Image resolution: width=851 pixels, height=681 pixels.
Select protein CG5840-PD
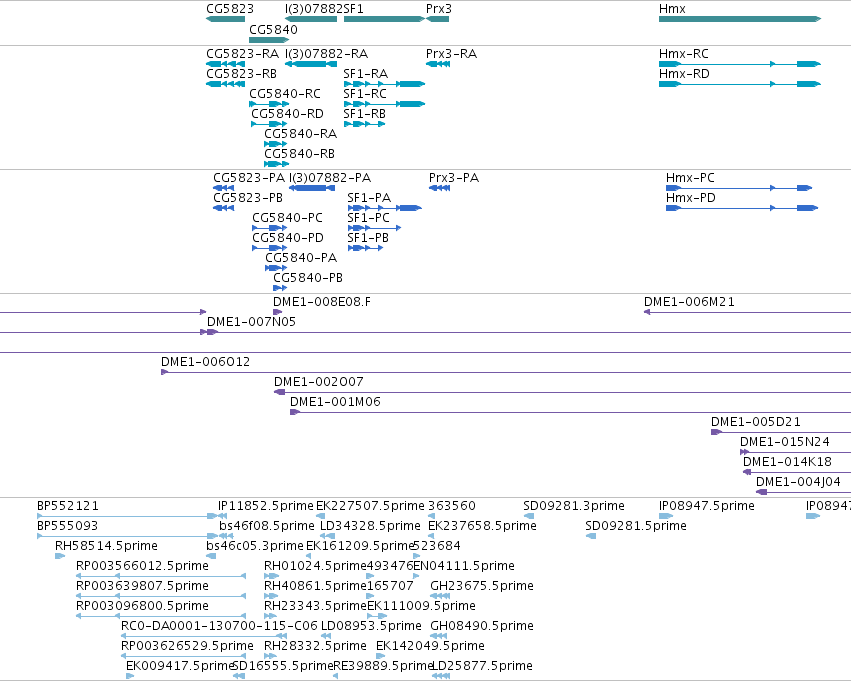[270, 248]
